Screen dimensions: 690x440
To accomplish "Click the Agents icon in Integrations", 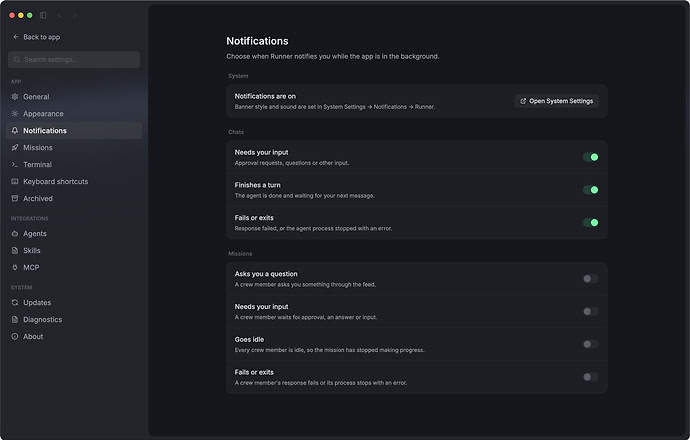I will (x=15, y=234).
